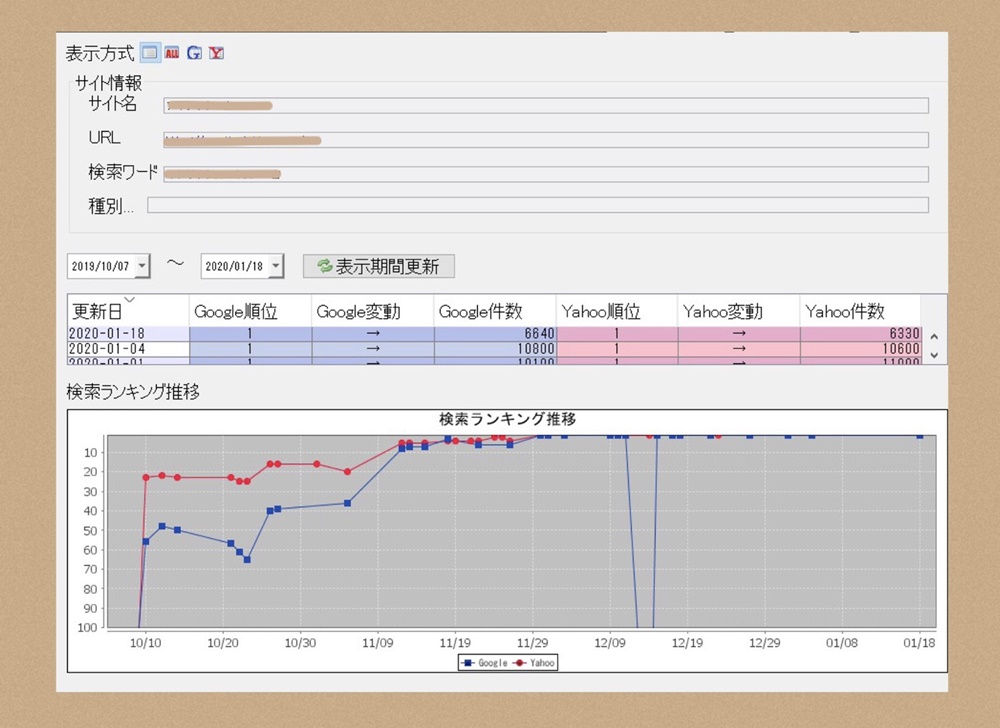The image size is (1000, 728).
Task: Select the table display mode icon
Action: [150, 52]
